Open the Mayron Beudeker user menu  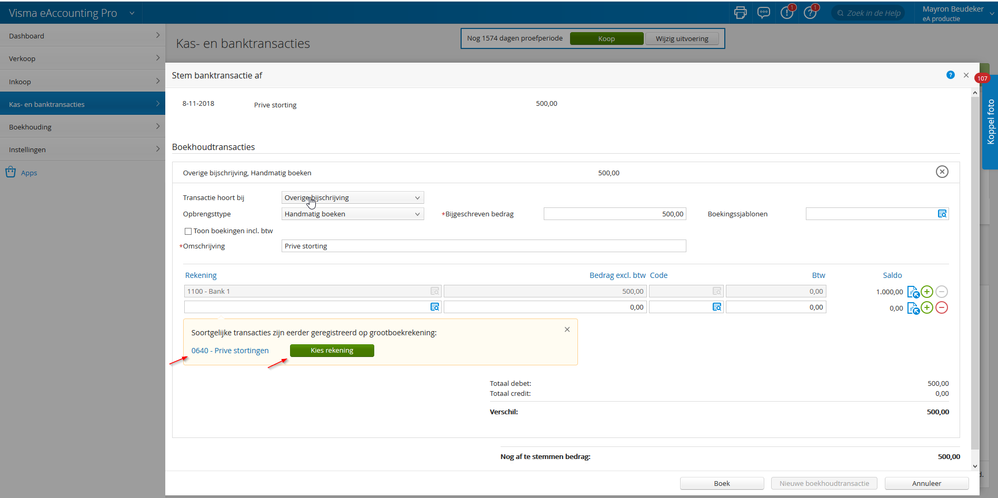click(x=955, y=13)
